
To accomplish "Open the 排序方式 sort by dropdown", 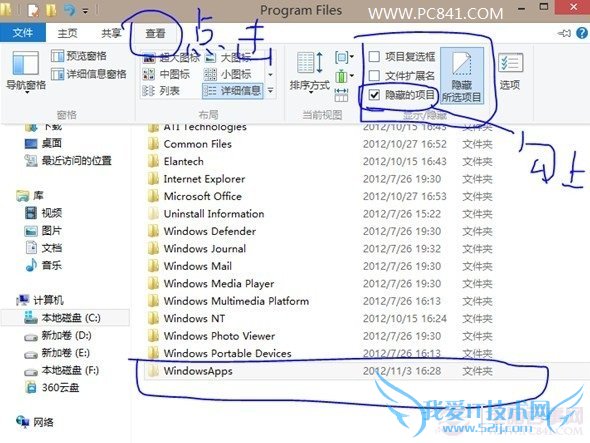I will tap(309, 72).
